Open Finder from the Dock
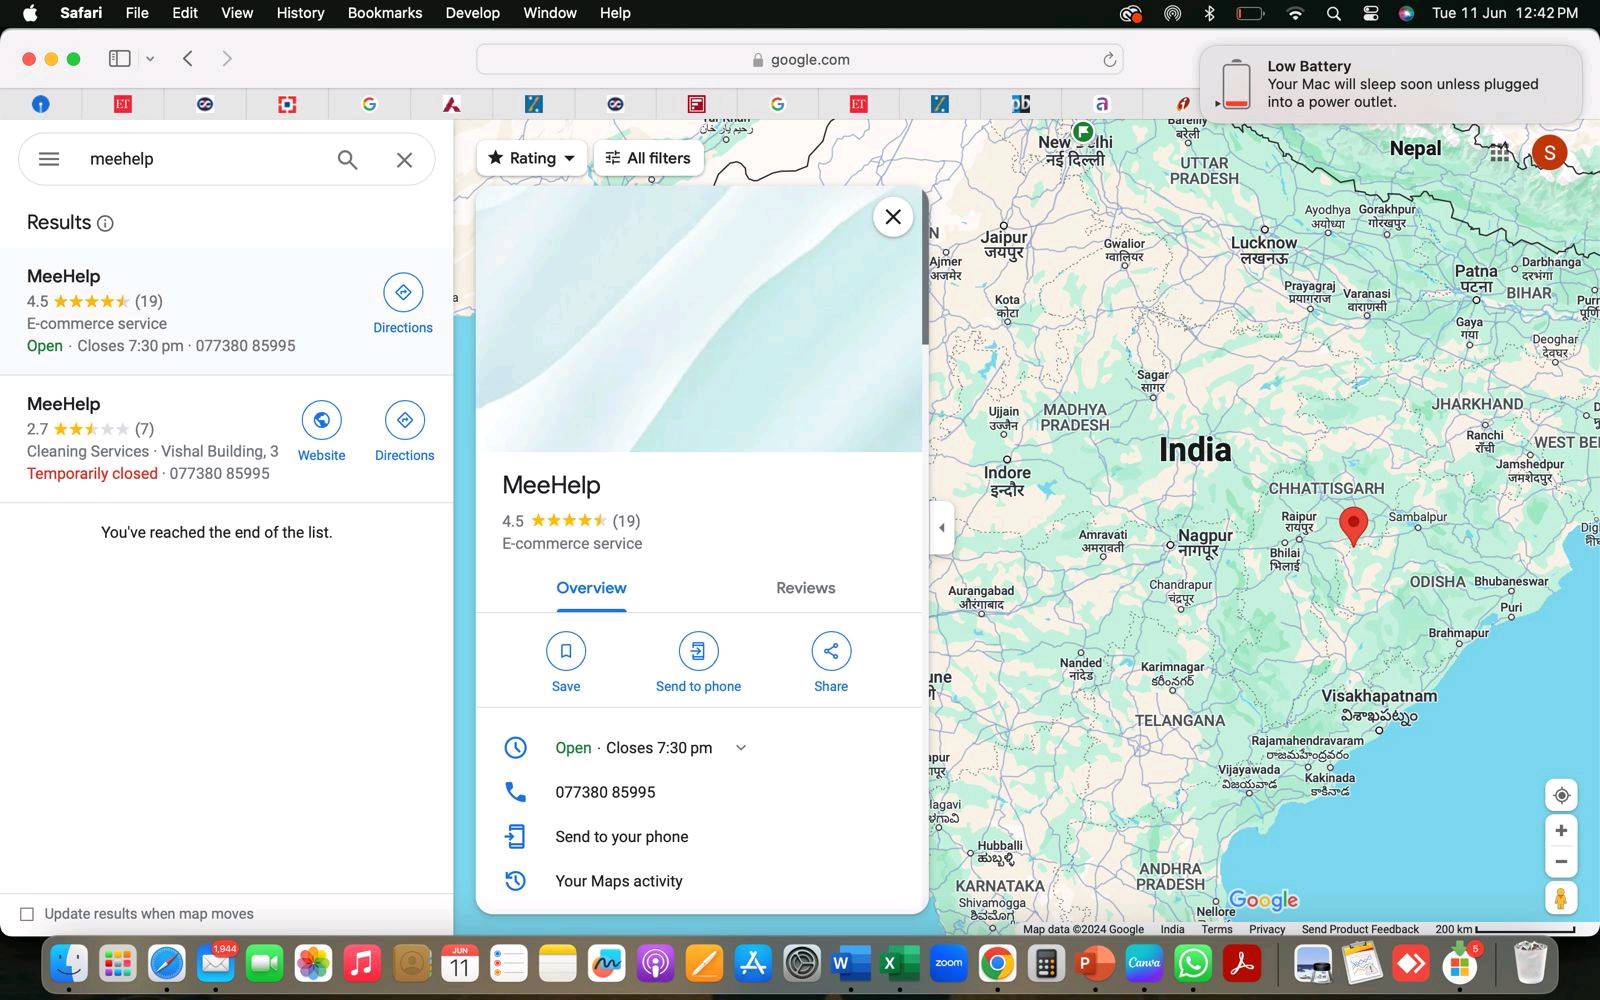The image size is (1600, 1000). click(x=69, y=964)
